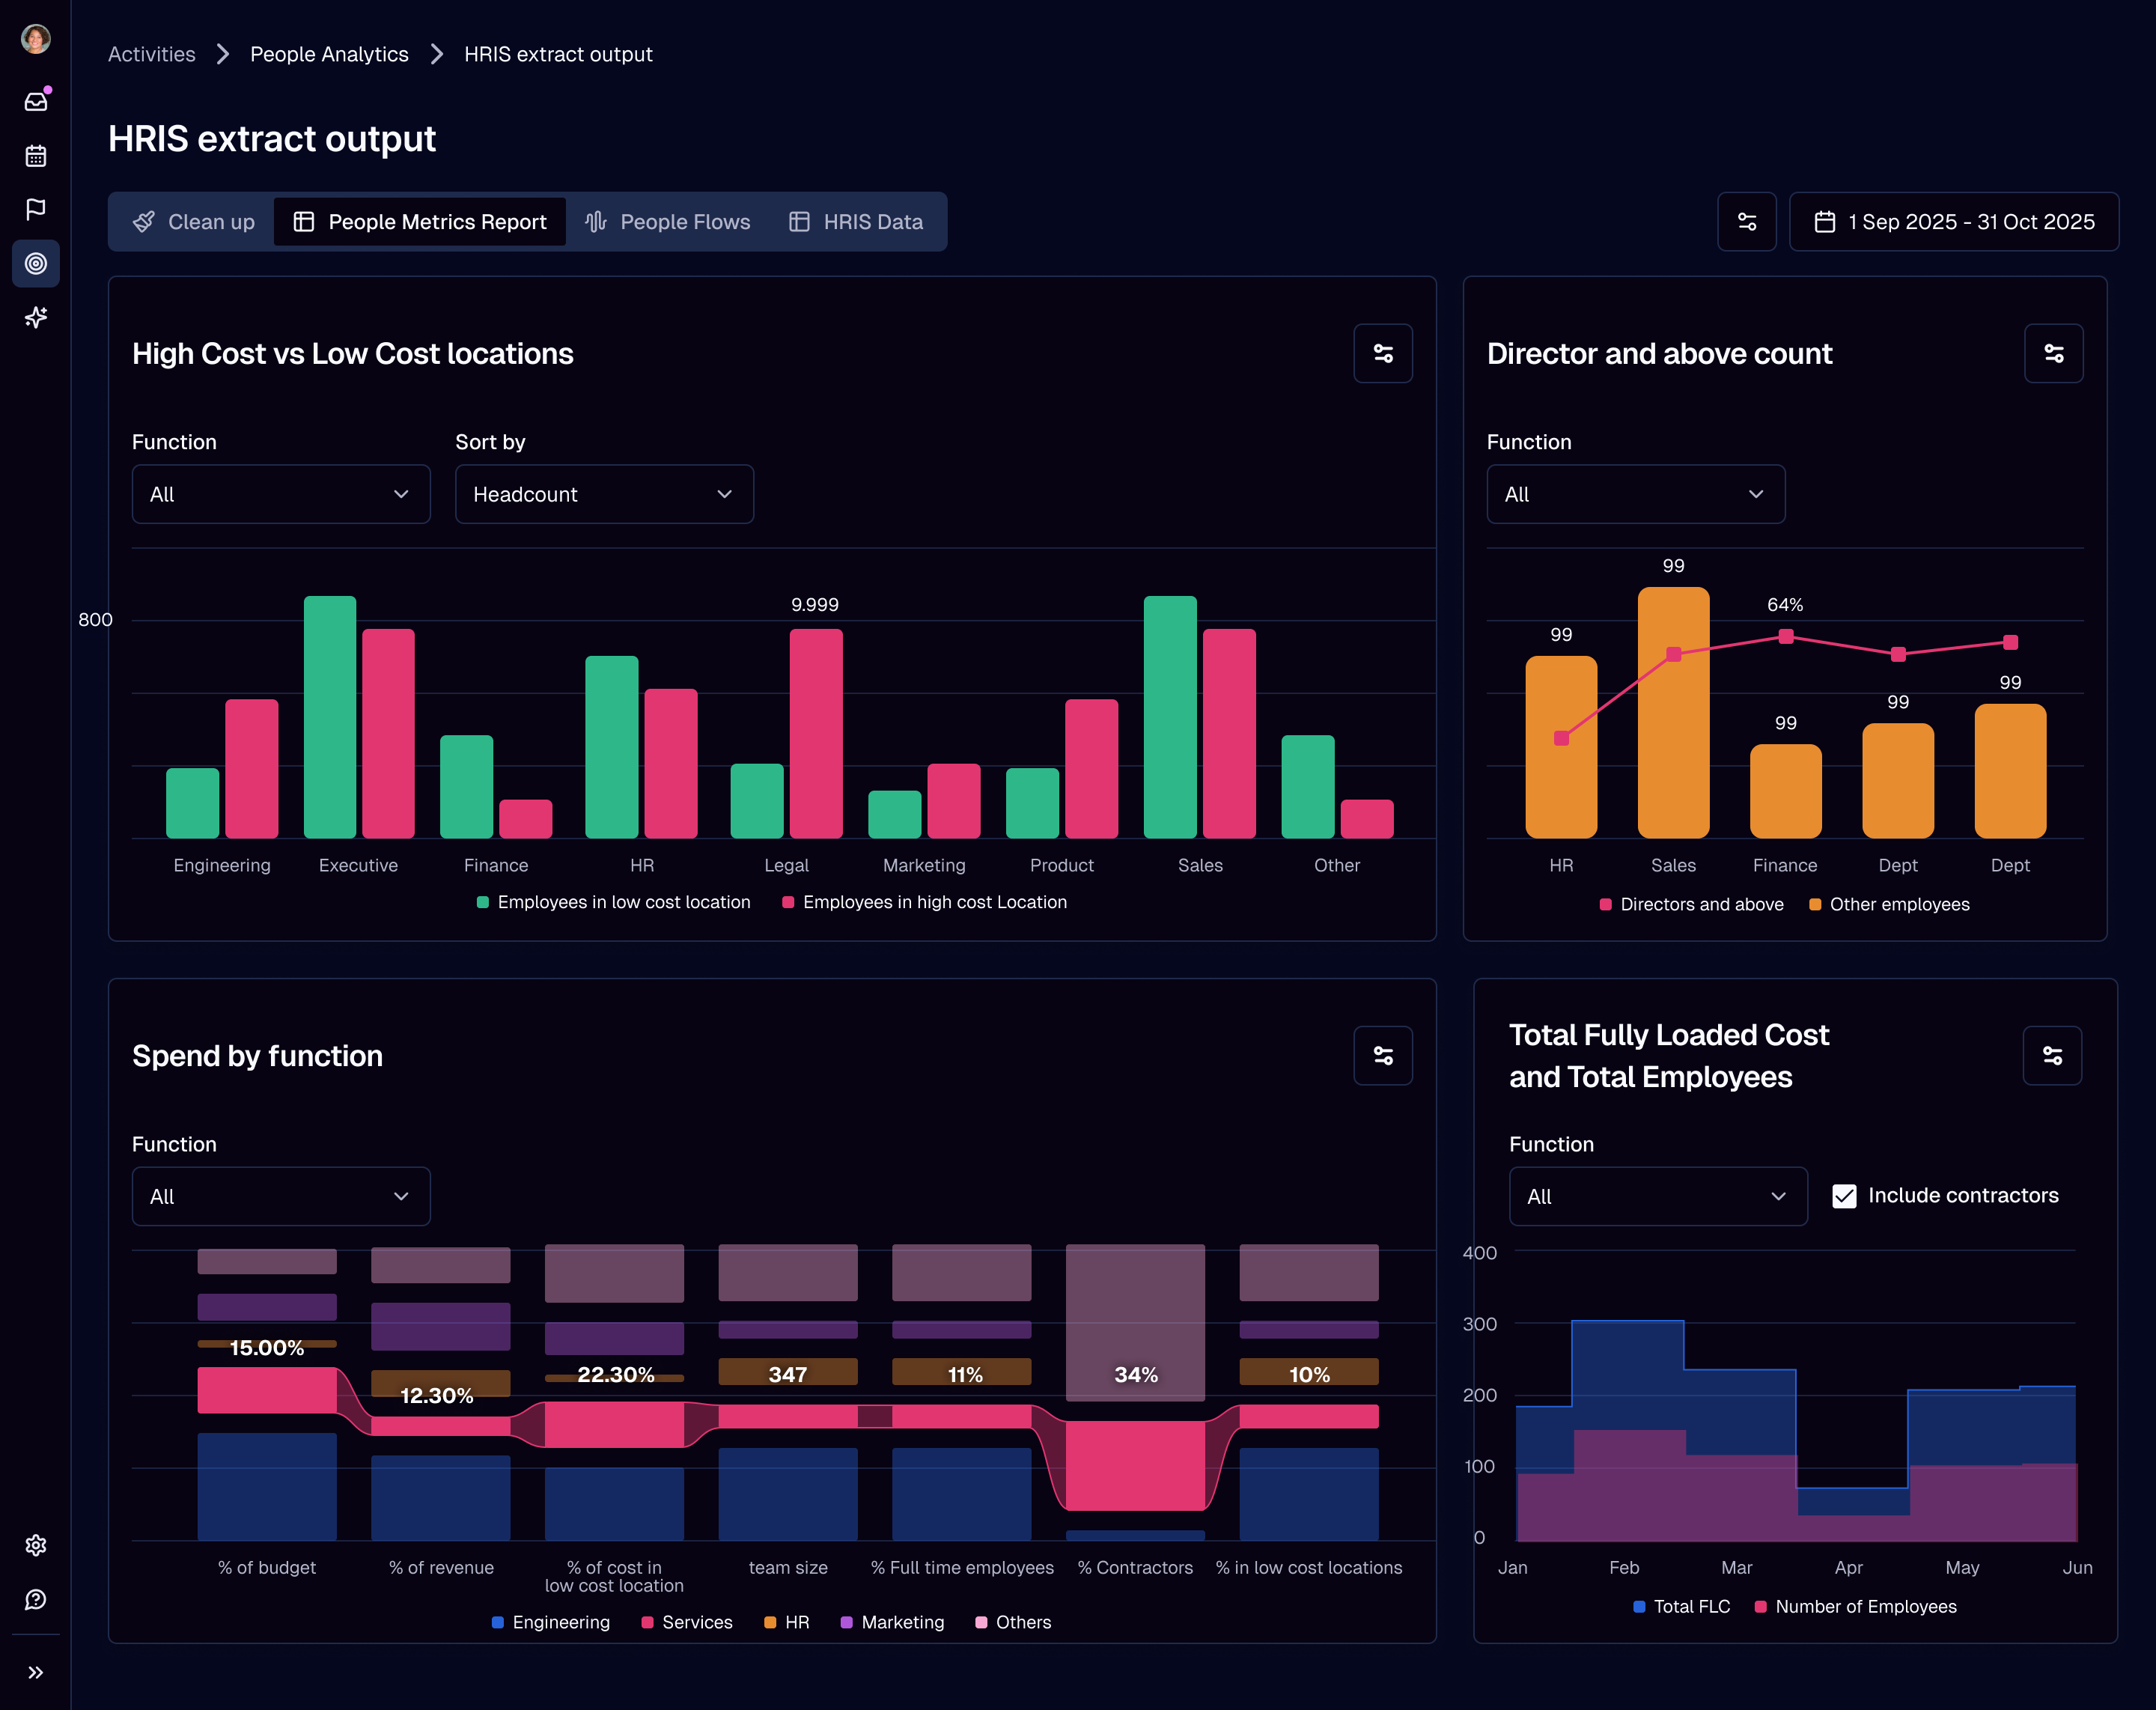Open the calendar icon in sidebar

(36, 156)
